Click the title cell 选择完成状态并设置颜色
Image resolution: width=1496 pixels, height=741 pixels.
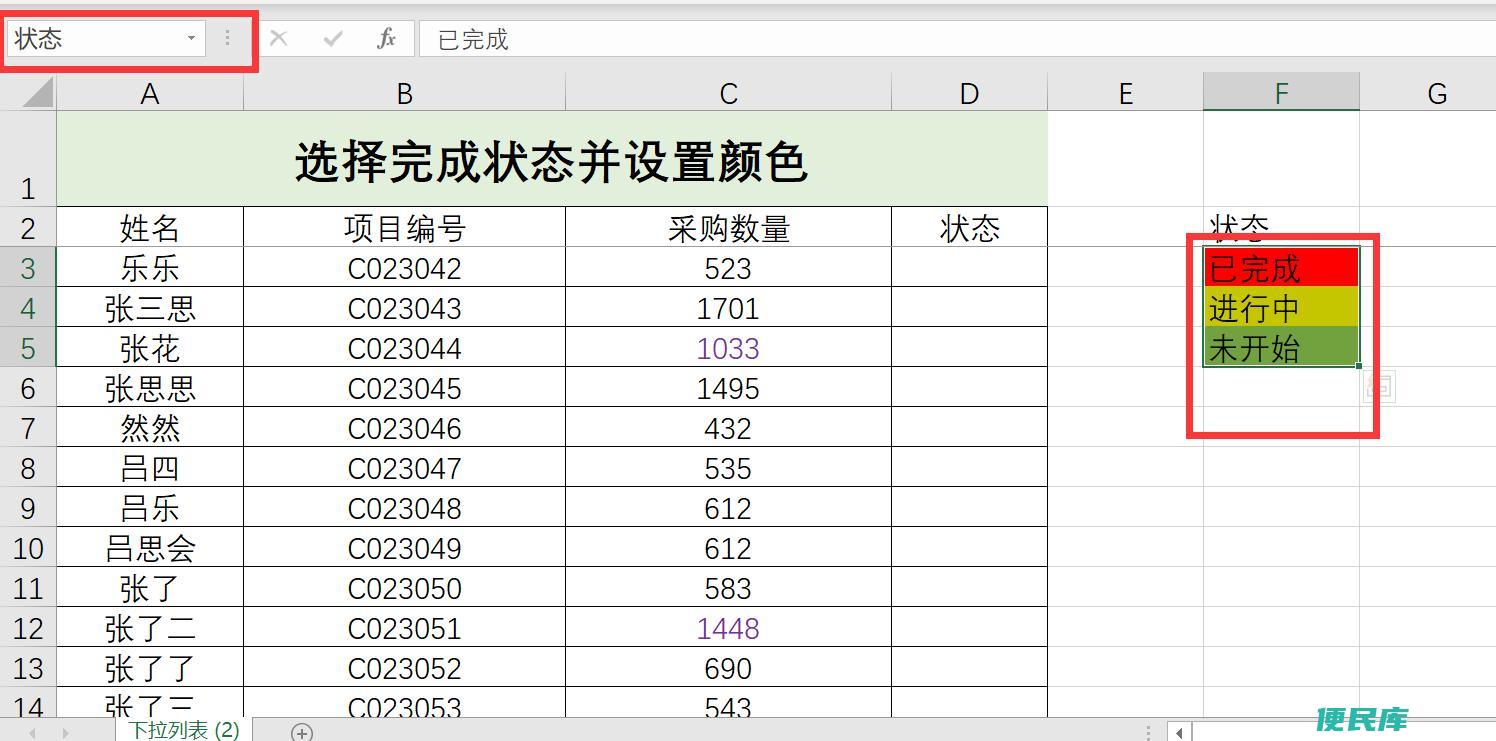pyautogui.click(x=552, y=158)
